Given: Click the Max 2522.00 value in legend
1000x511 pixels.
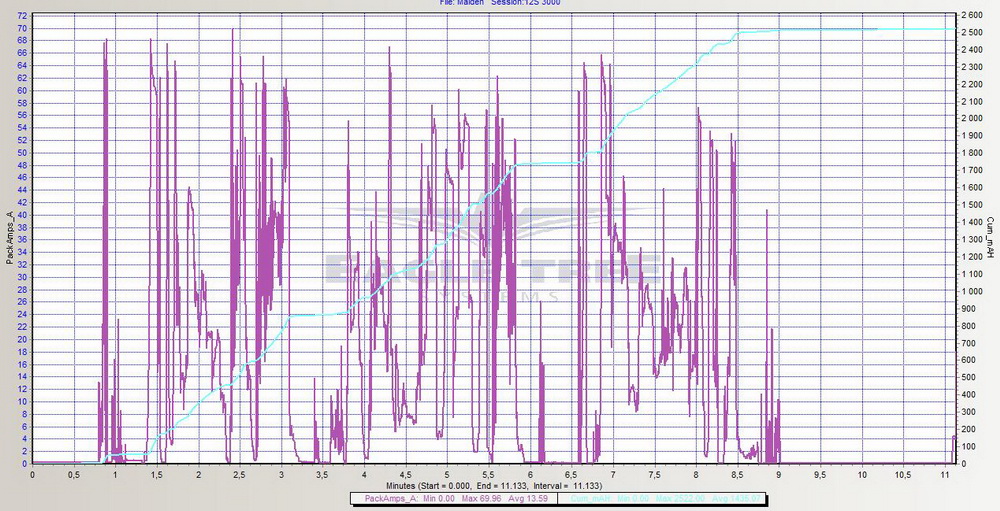Looking at the screenshot, I should click(682, 498).
